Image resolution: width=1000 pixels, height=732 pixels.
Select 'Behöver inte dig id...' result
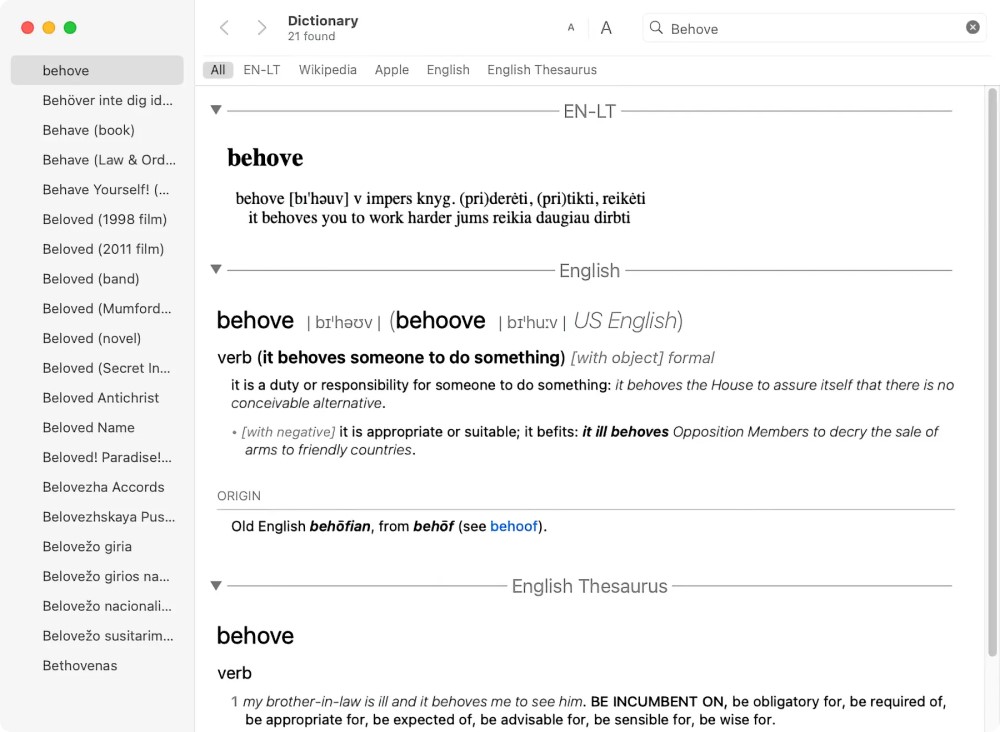click(97, 100)
